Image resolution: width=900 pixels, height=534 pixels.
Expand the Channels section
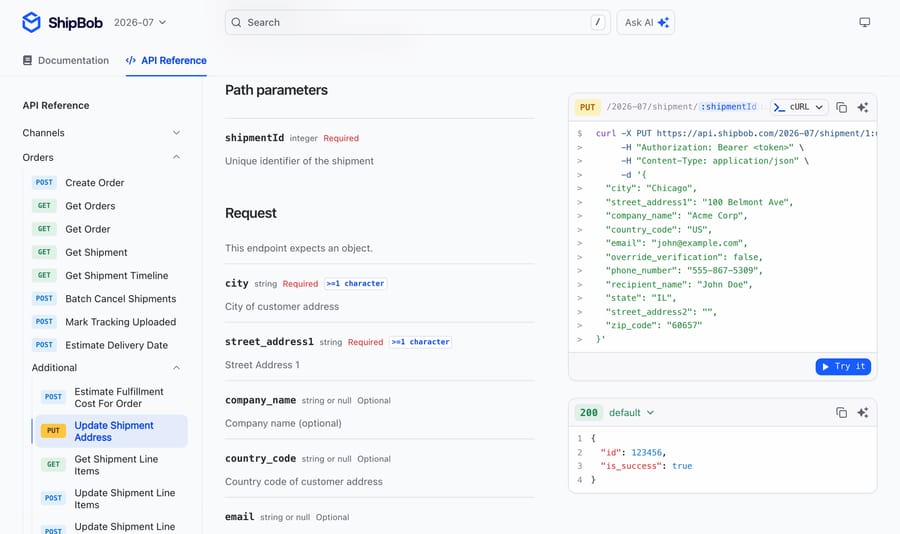coord(102,133)
